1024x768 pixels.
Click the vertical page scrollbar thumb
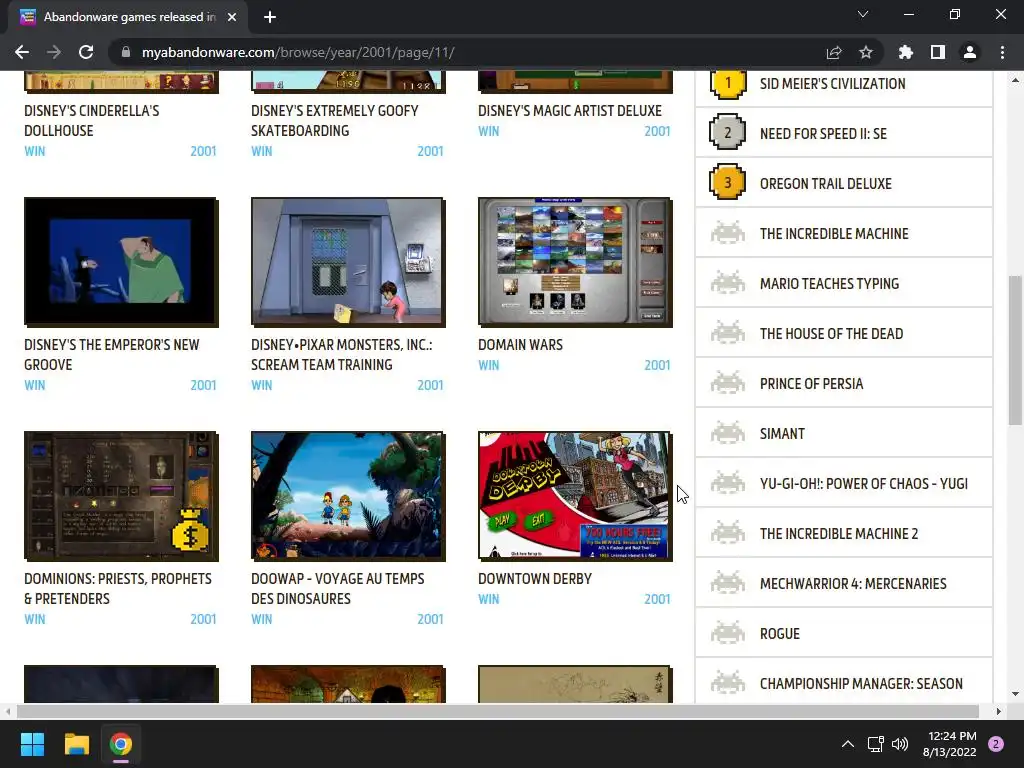1014,351
